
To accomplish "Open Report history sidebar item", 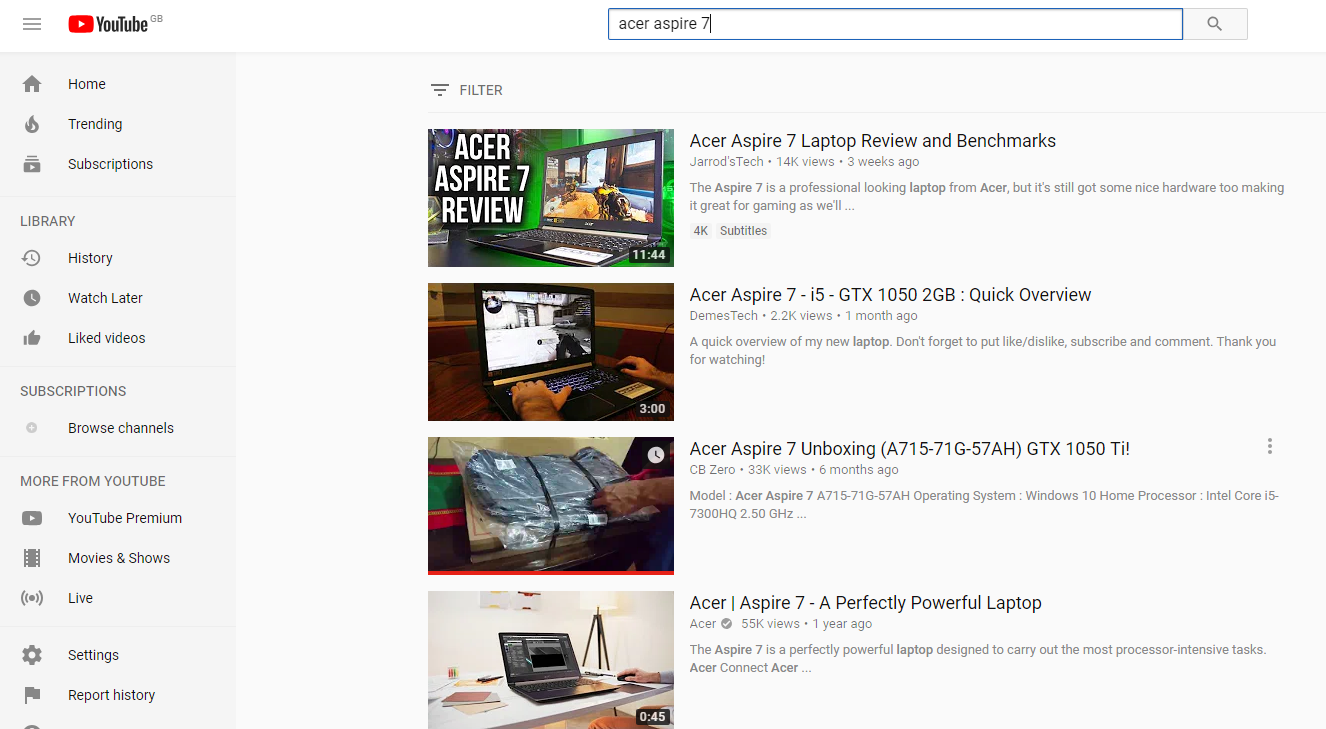I will tap(118, 695).
